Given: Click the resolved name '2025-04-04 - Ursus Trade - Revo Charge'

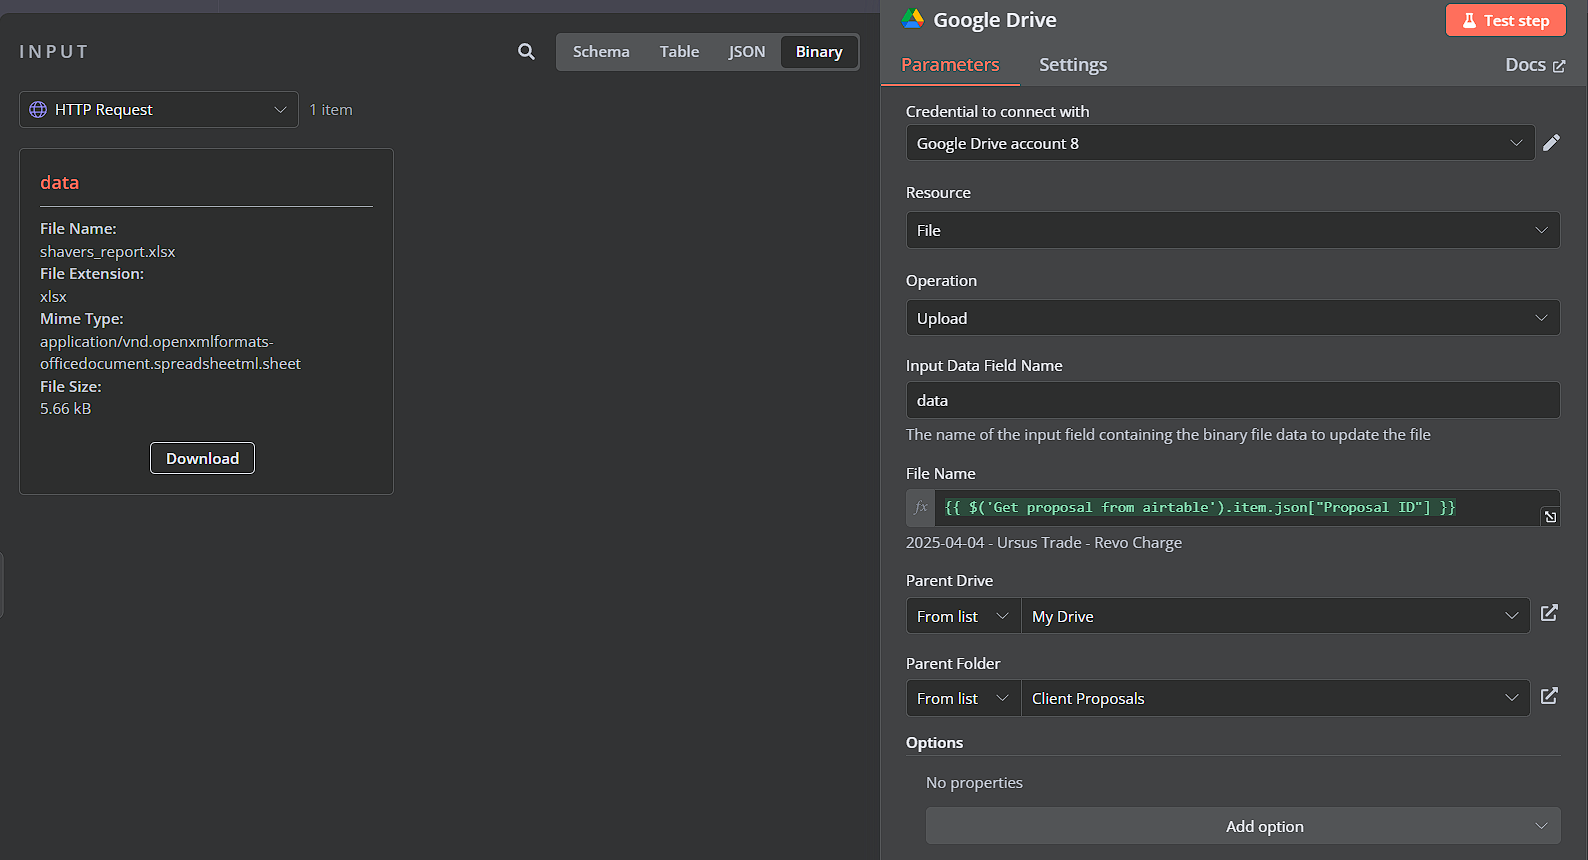Looking at the screenshot, I should point(1044,543).
